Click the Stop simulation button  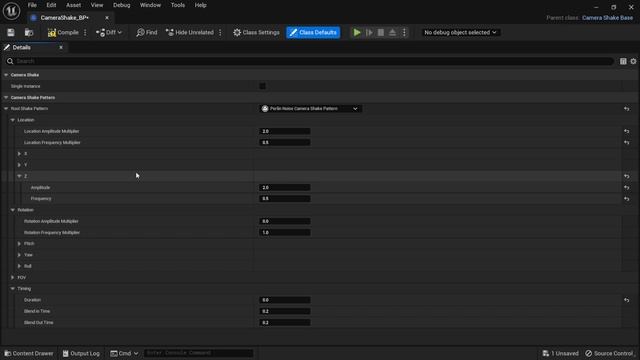coord(380,32)
